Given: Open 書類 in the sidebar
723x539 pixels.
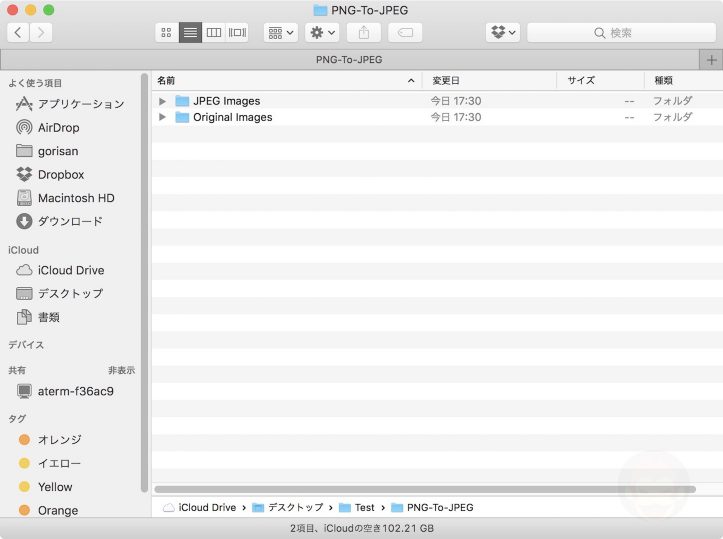Looking at the screenshot, I should [x=38, y=317].
